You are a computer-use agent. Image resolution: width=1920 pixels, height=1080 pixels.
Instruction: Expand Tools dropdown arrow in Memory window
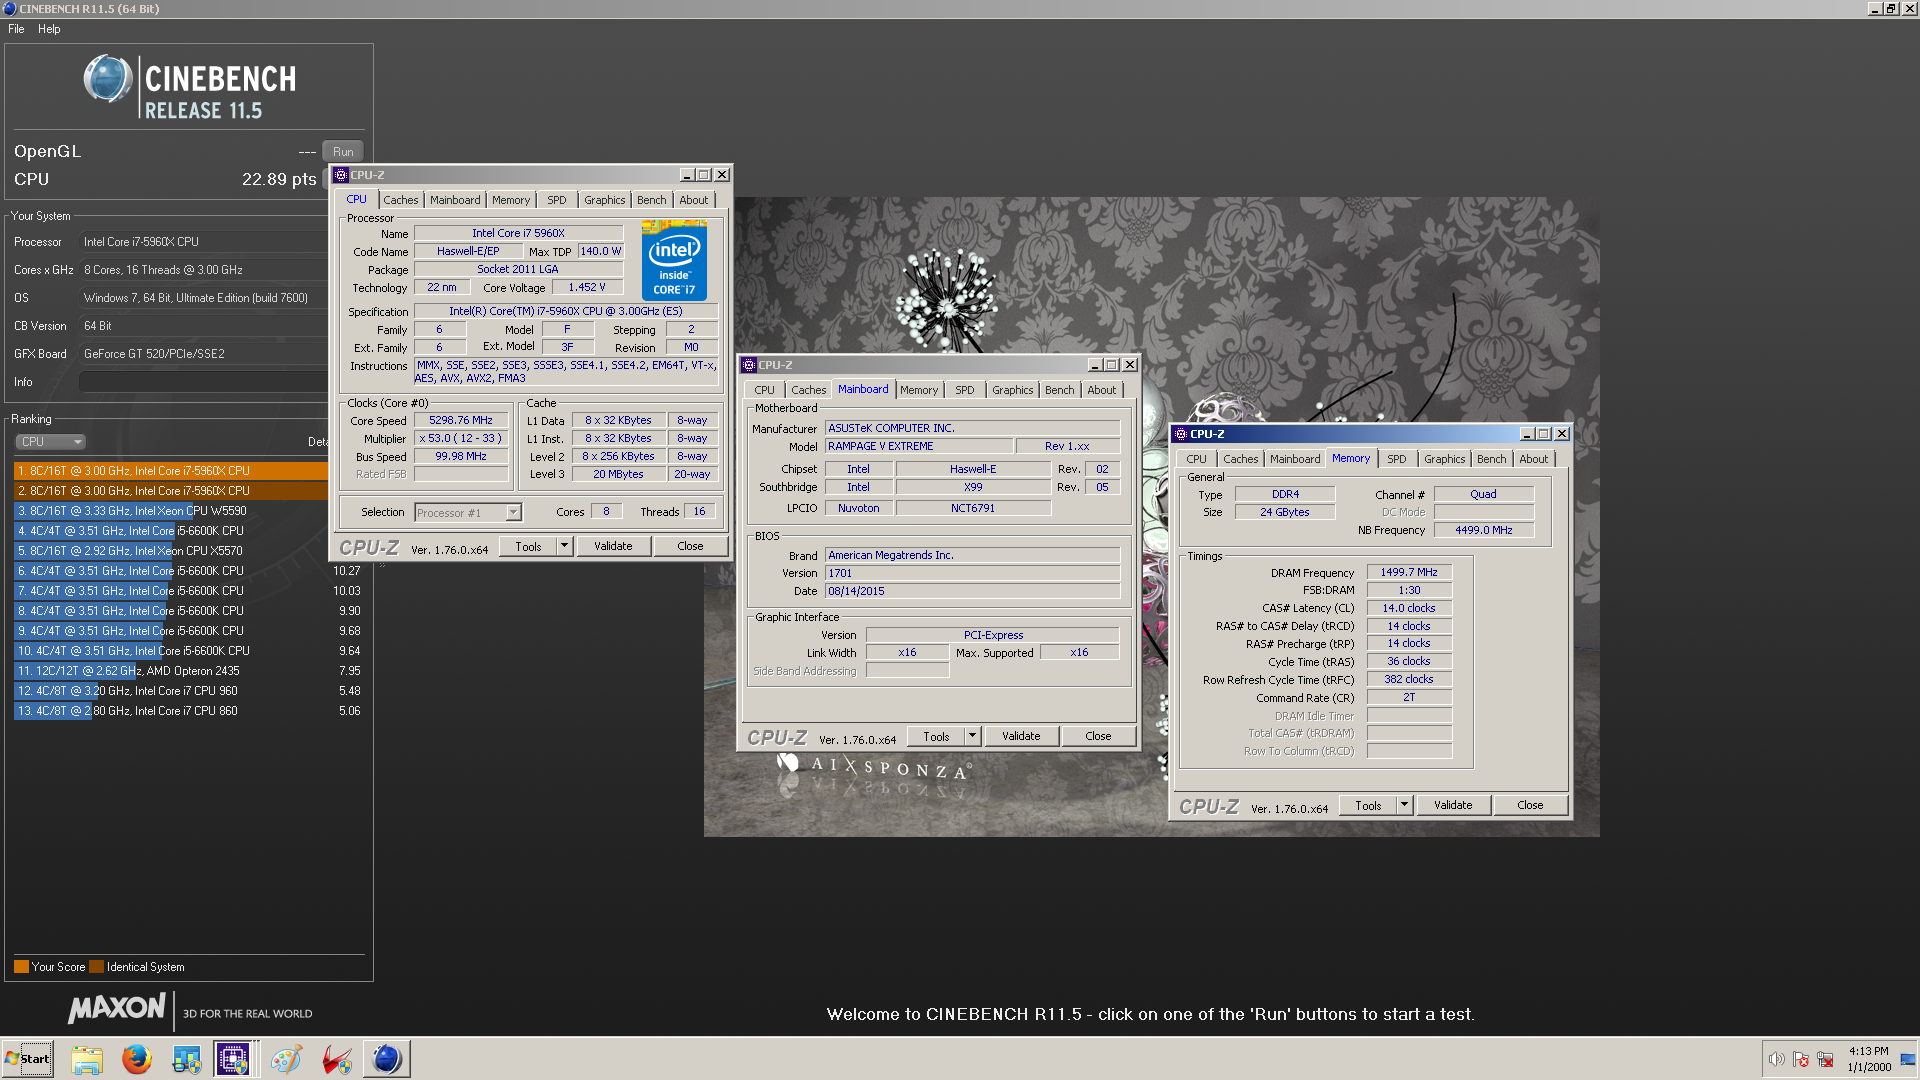coord(1404,805)
